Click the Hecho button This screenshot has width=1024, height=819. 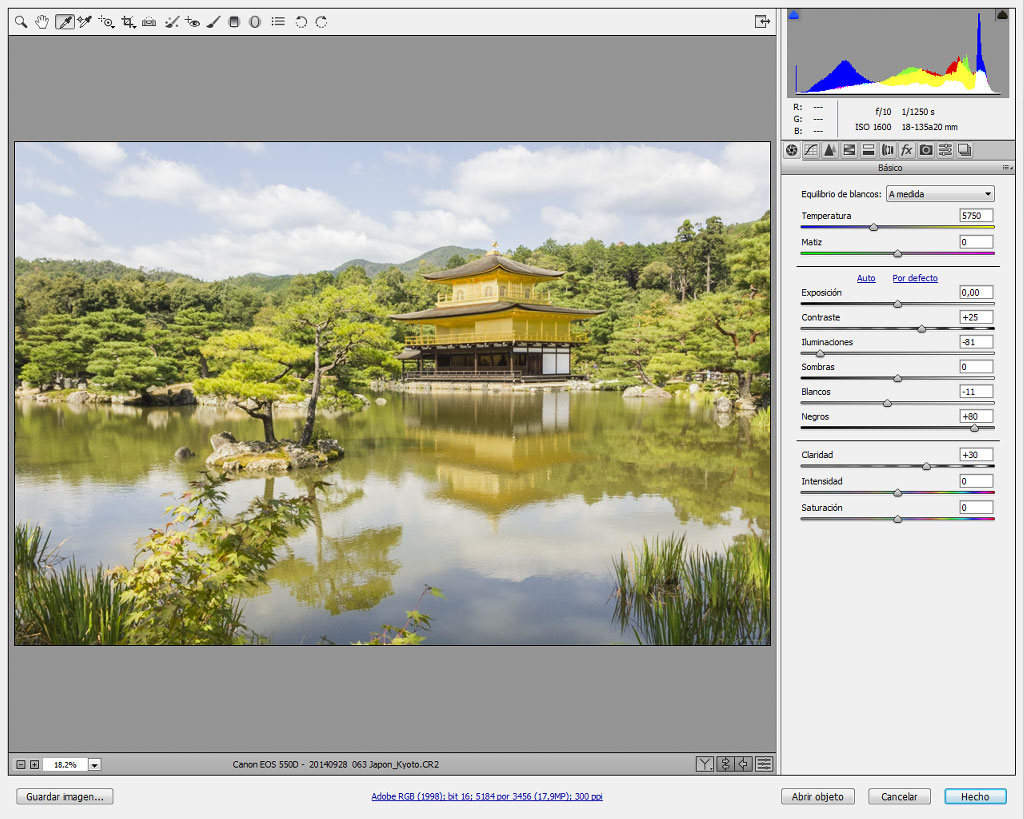tap(975, 797)
